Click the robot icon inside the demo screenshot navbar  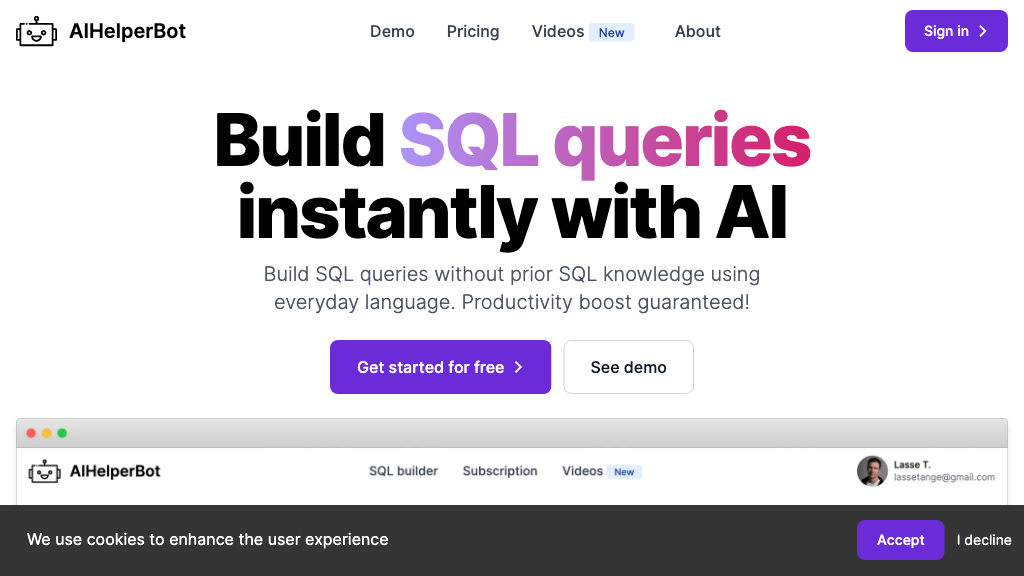[x=44, y=471]
